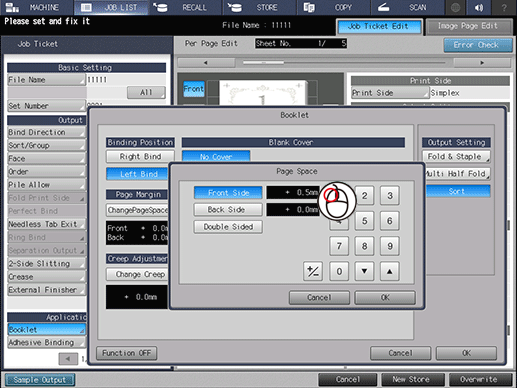Toggle the plus/minus sign key
Screen dimensions: 517x388
tap(313, 271)
